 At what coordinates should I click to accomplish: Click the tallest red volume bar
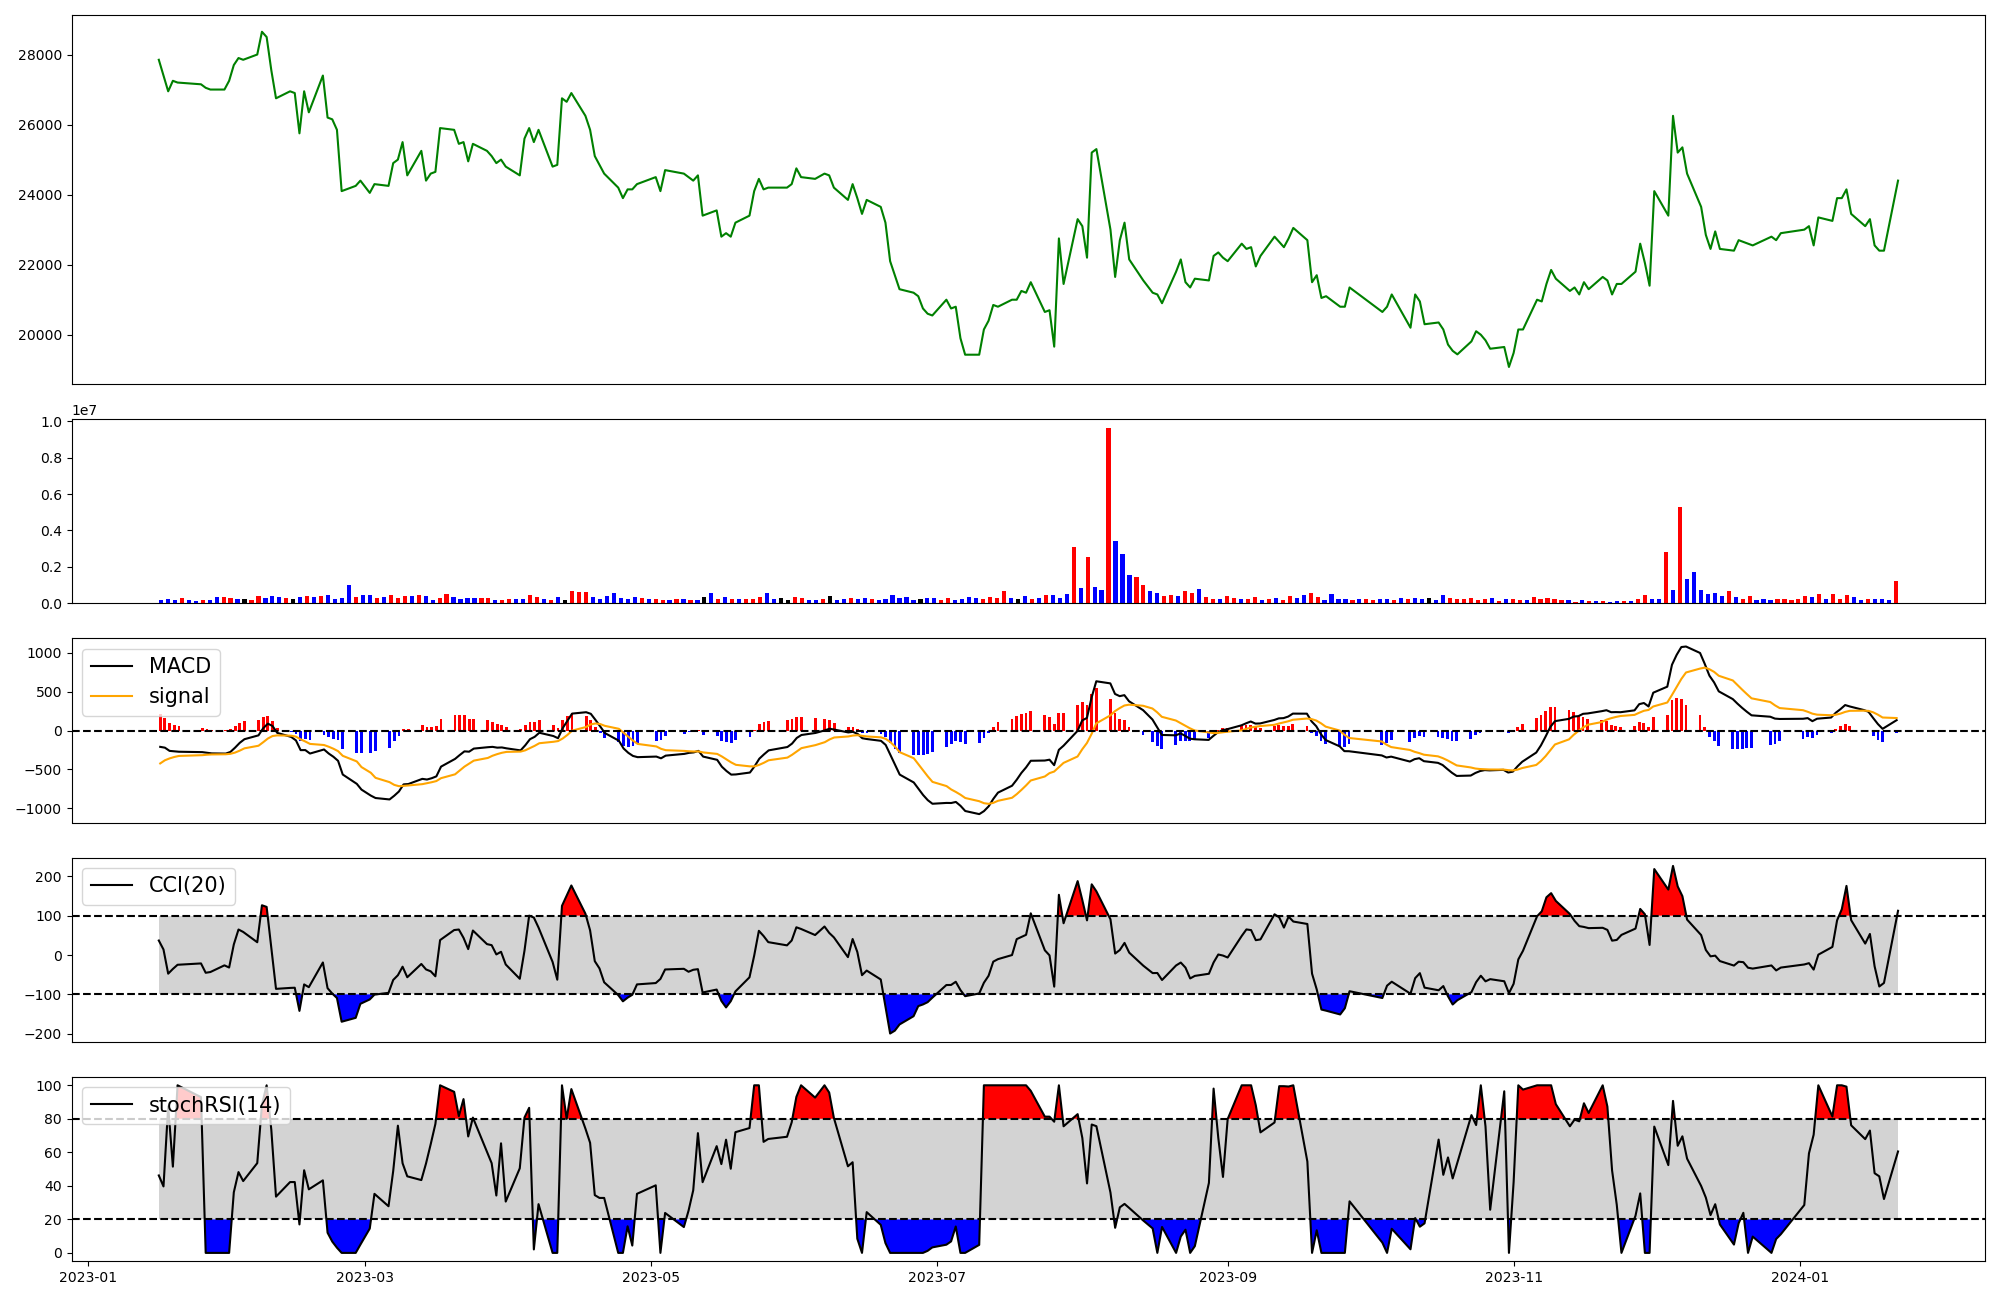pyautogui.click(x=1108, y=515)
